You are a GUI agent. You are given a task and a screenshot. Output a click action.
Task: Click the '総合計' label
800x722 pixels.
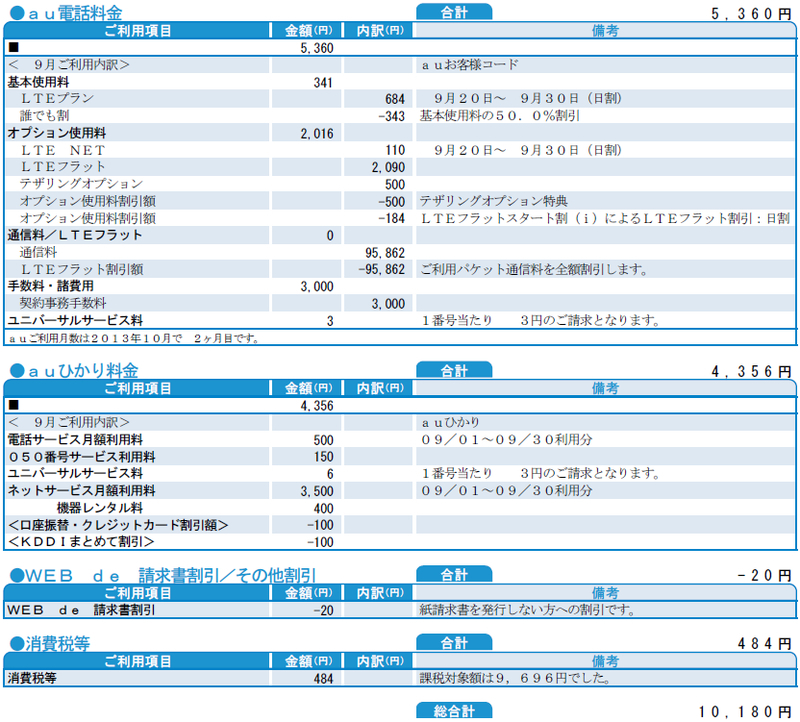(454, 711)
